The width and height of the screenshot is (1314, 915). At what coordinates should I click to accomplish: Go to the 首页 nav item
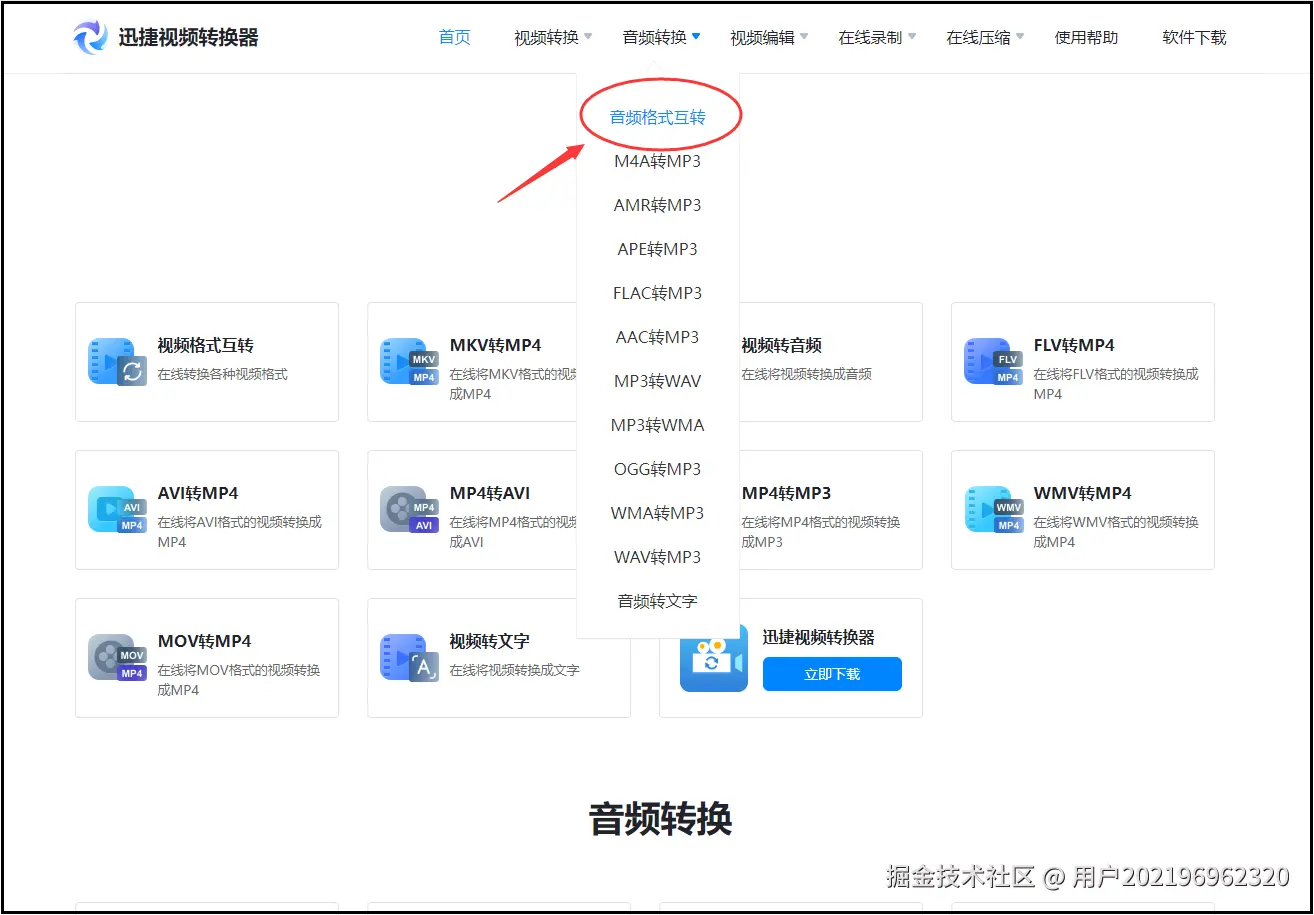pos(455,37)
